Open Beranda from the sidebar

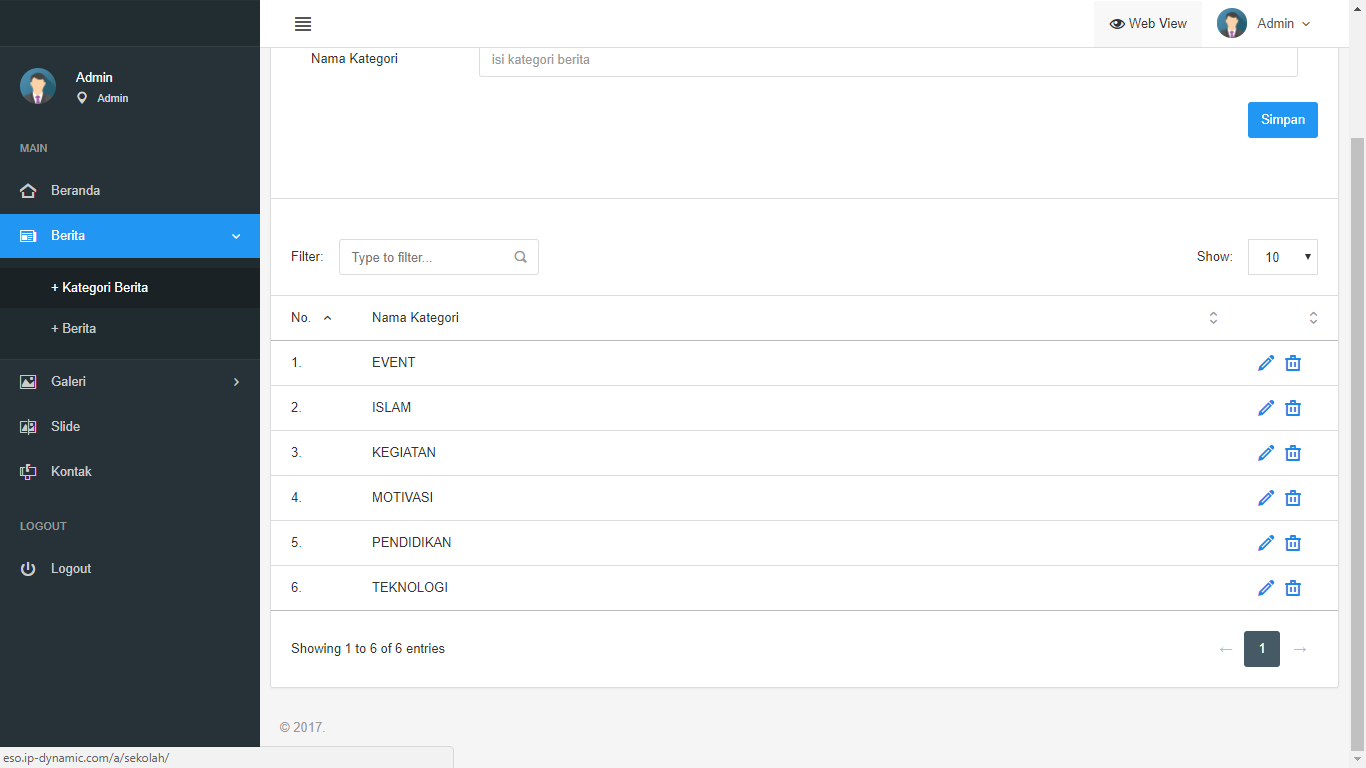pos(75,190)
